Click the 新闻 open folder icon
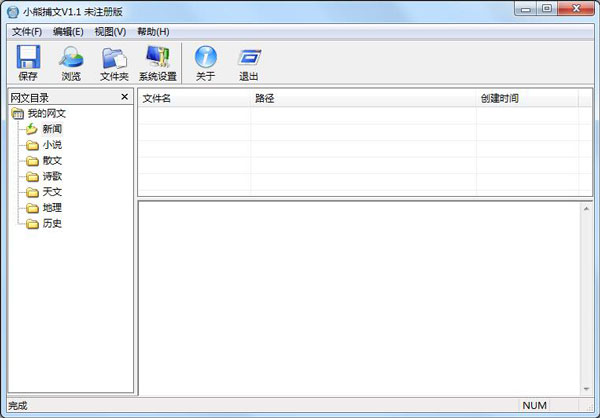 32,129
